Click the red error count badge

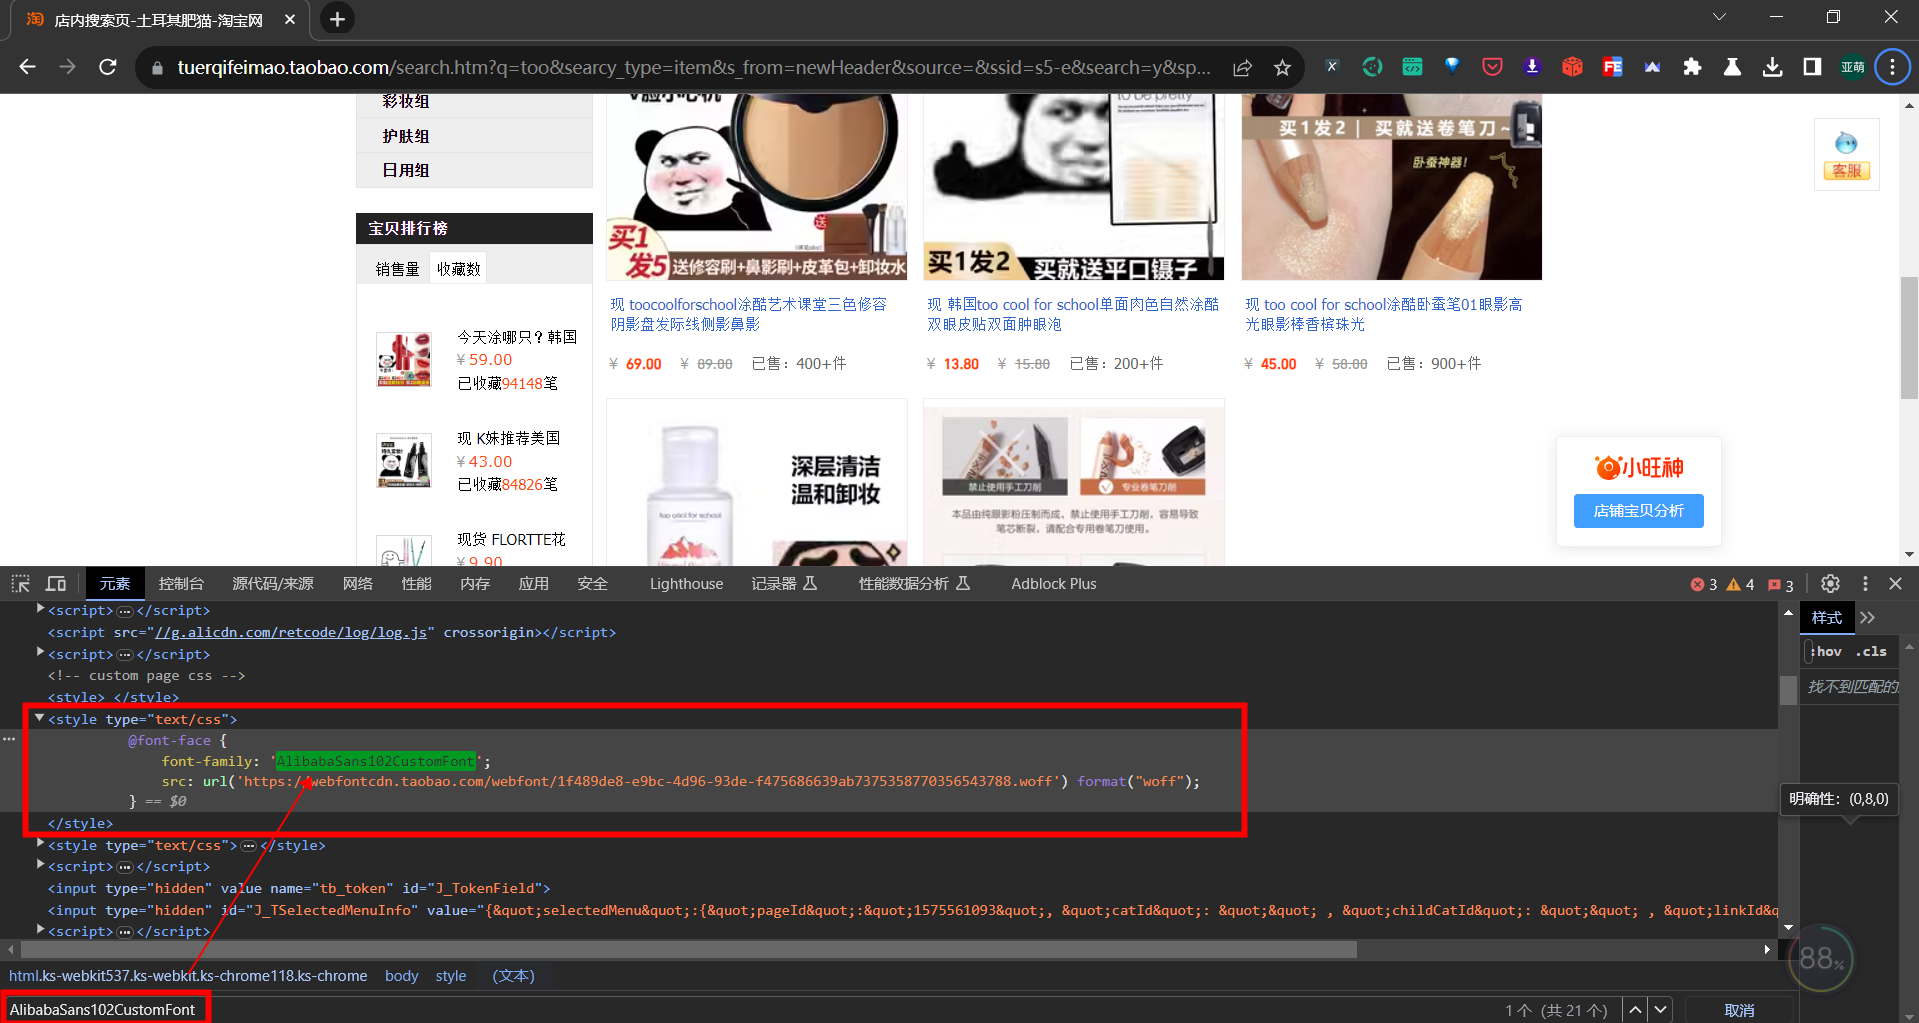pyautogui.click(x=1704, y=584)
